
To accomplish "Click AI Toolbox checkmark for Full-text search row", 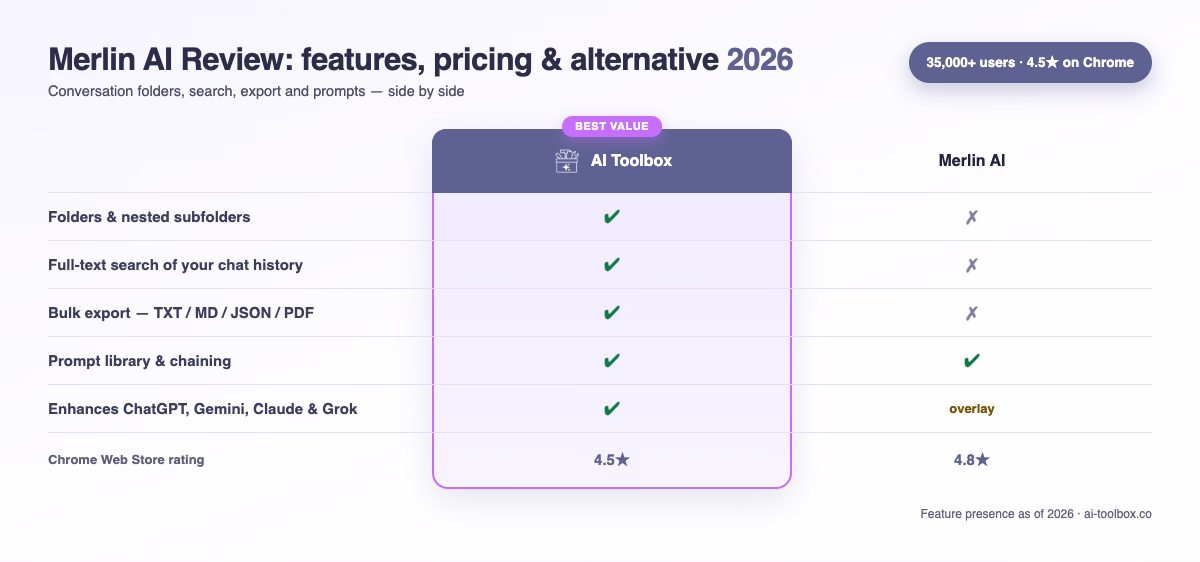I will (612, 265).
